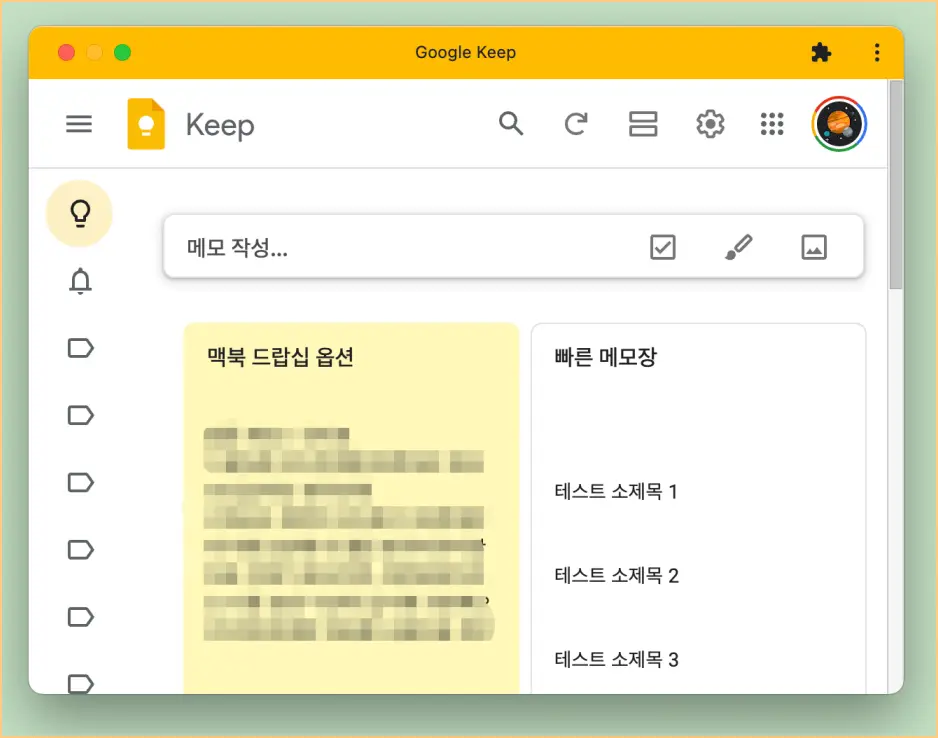Open the Google apps launcher grid
938x738 pixels.
tap(771, 124)
